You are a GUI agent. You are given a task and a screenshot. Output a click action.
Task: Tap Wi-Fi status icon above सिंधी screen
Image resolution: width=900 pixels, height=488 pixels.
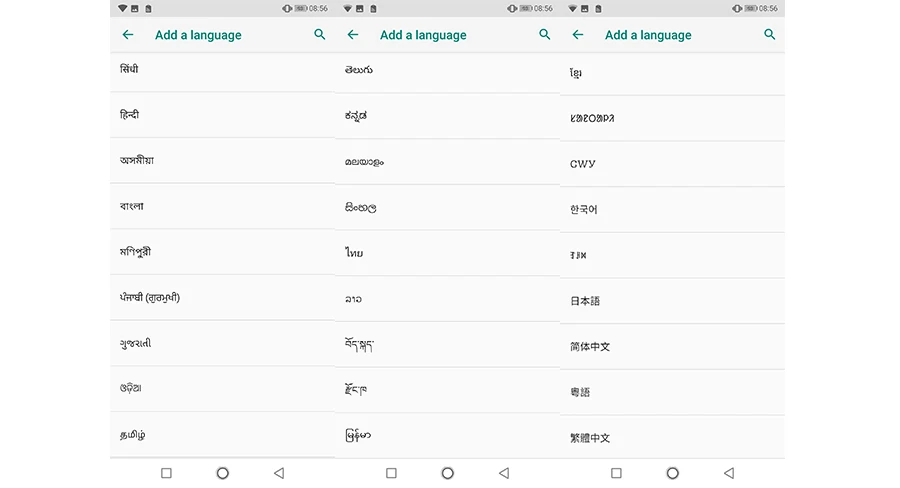point(122,9)
